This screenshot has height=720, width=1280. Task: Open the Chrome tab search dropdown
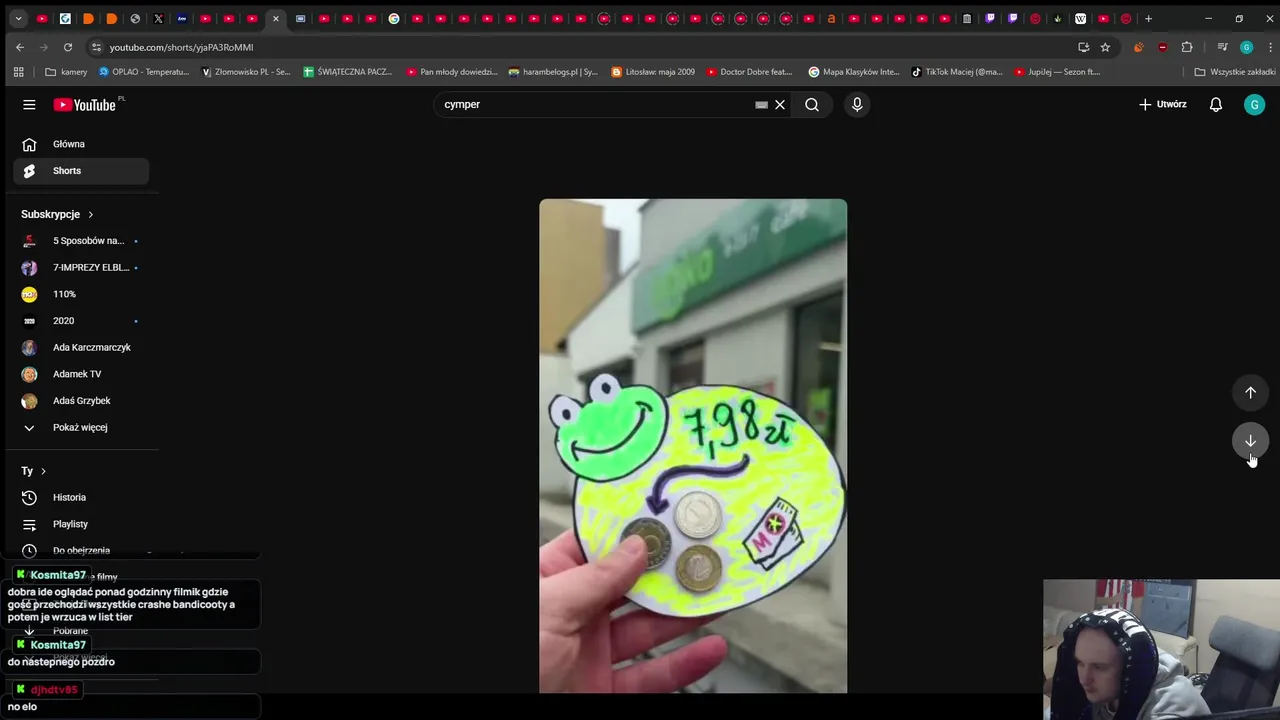click(x=18, y=18)
